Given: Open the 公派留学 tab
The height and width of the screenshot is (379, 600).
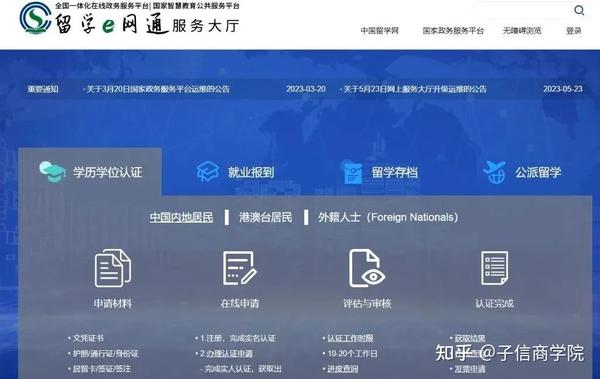Looking at the screenshot, I should pyautogui.click(x=522, y=172).
